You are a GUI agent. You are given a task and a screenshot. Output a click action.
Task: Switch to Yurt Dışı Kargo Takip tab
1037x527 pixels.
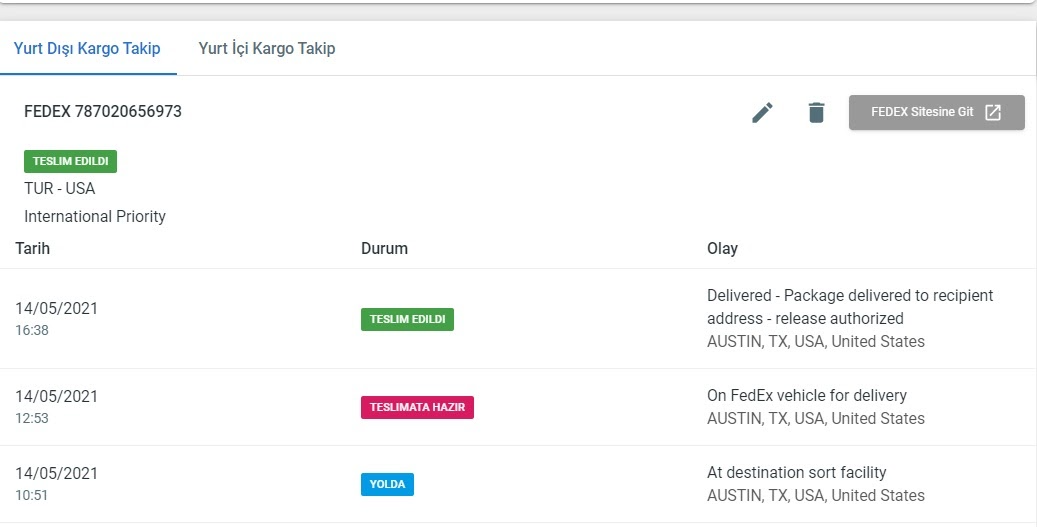(x=87, y=48)
